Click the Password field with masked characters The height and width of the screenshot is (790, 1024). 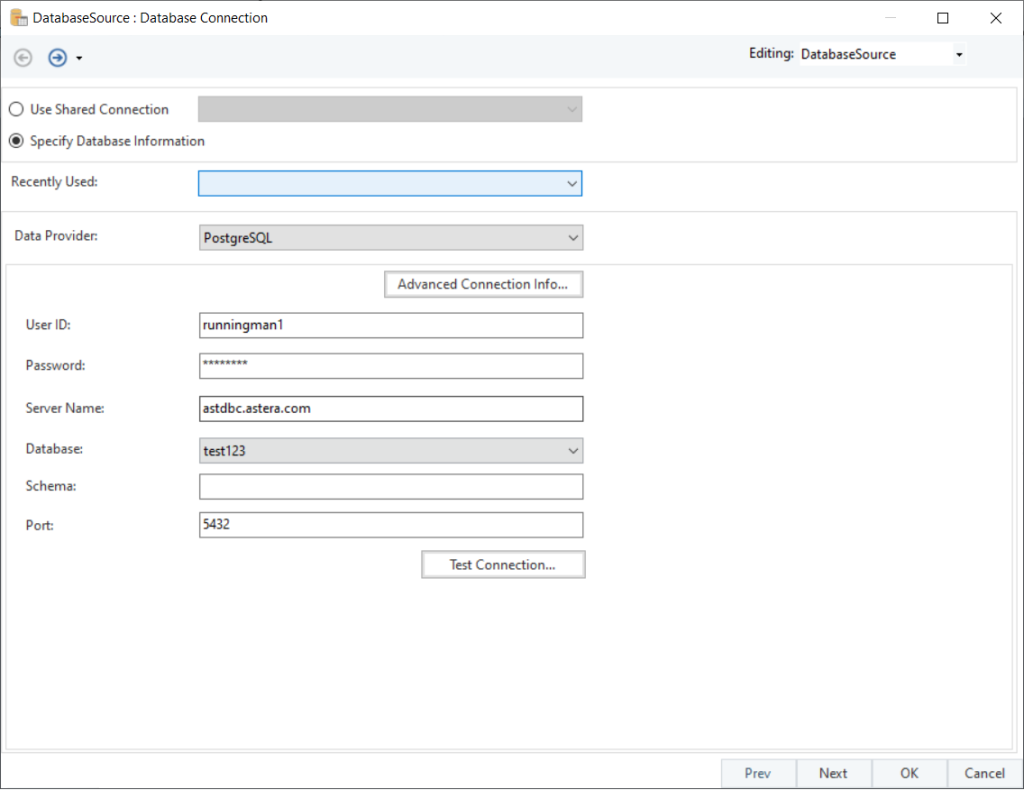point(390,366)
